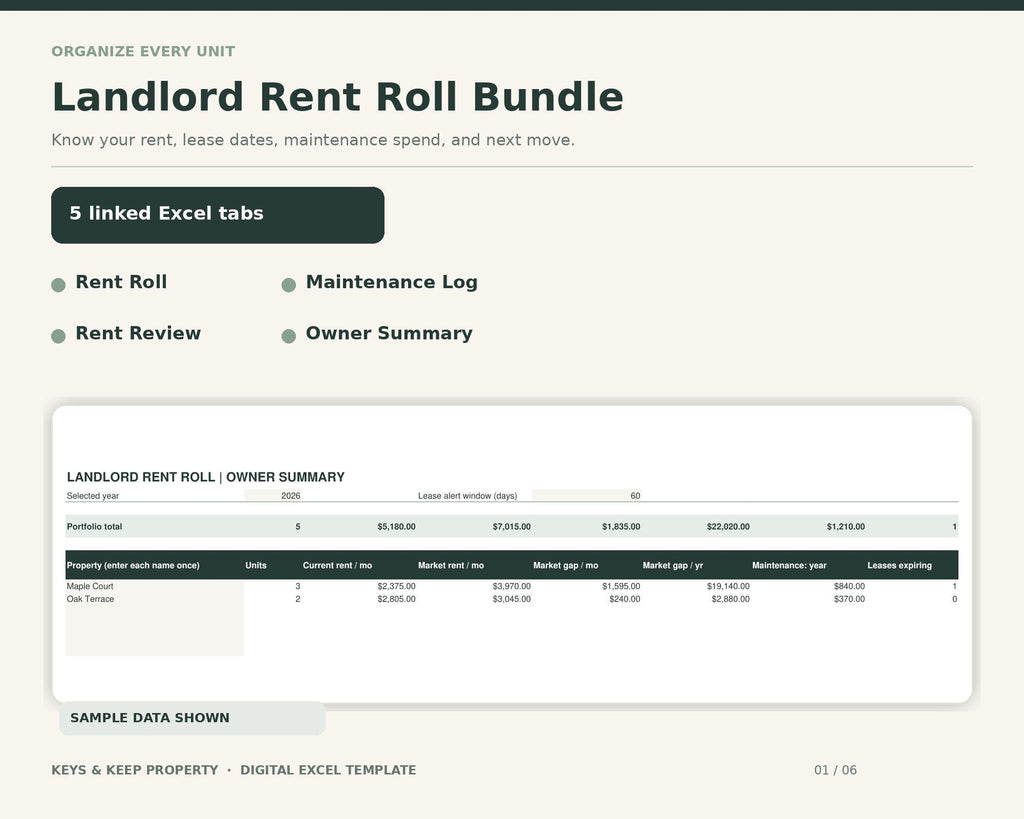Click the "Market gap / yr" column header
1024x819 pixels.
point(673,566)
